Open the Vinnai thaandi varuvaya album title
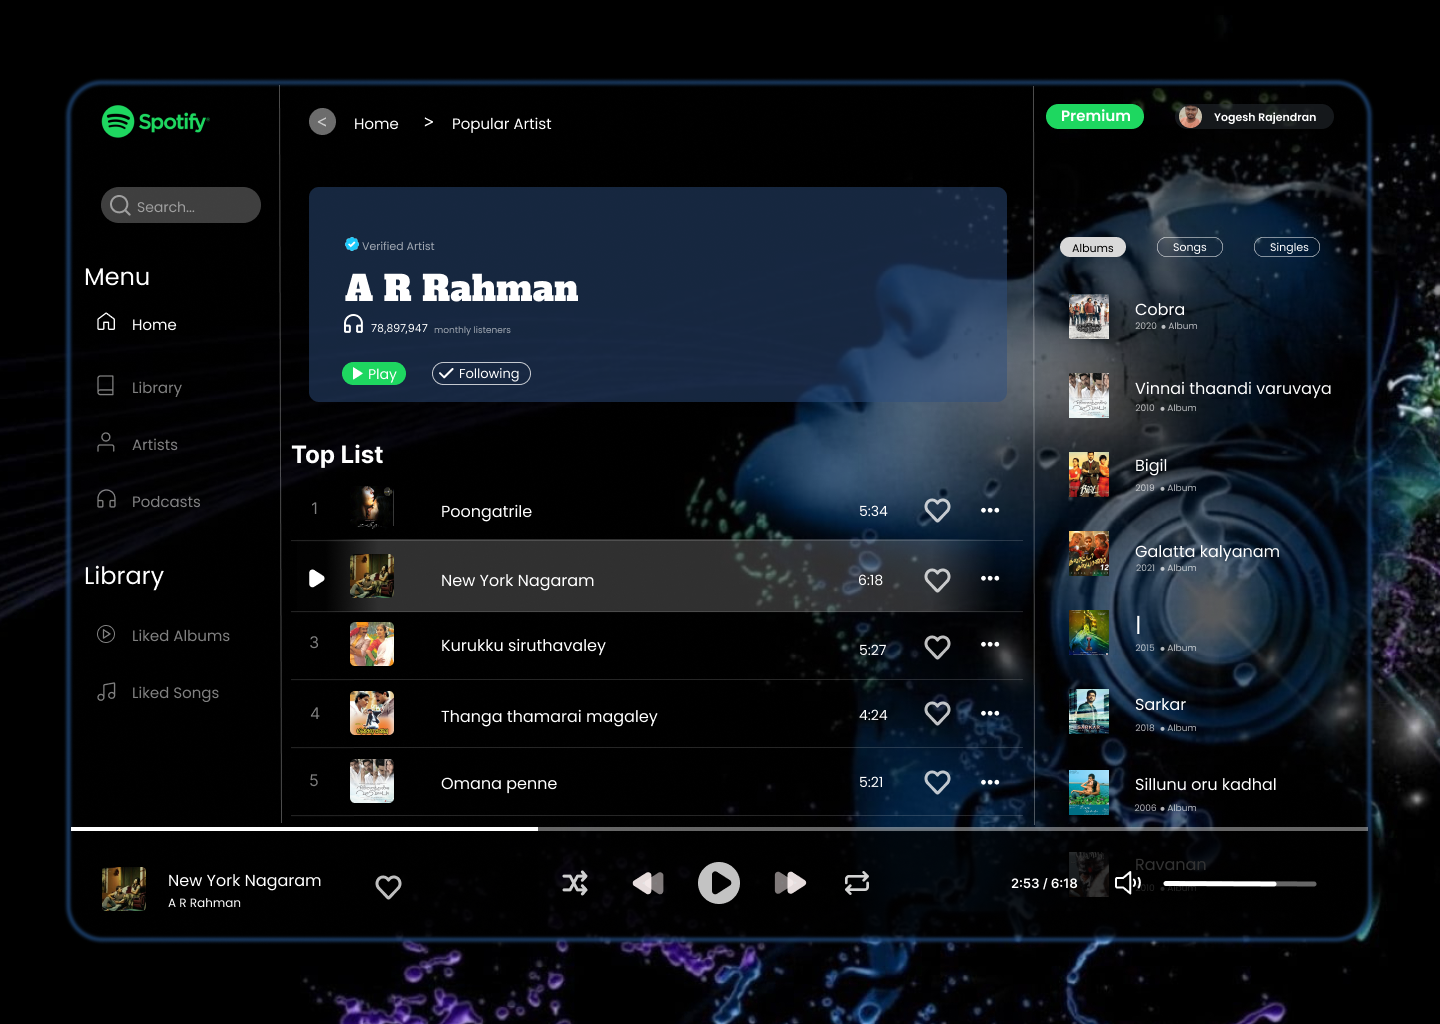The image size is (1440, 1024). point(1233,389)
